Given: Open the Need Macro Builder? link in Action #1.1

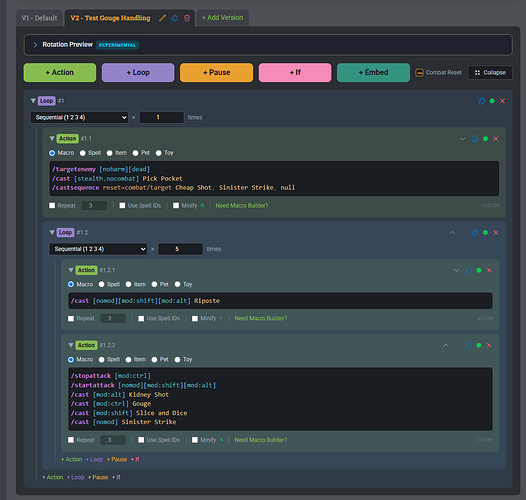Looking at the screenshot, I should [242, 206].
